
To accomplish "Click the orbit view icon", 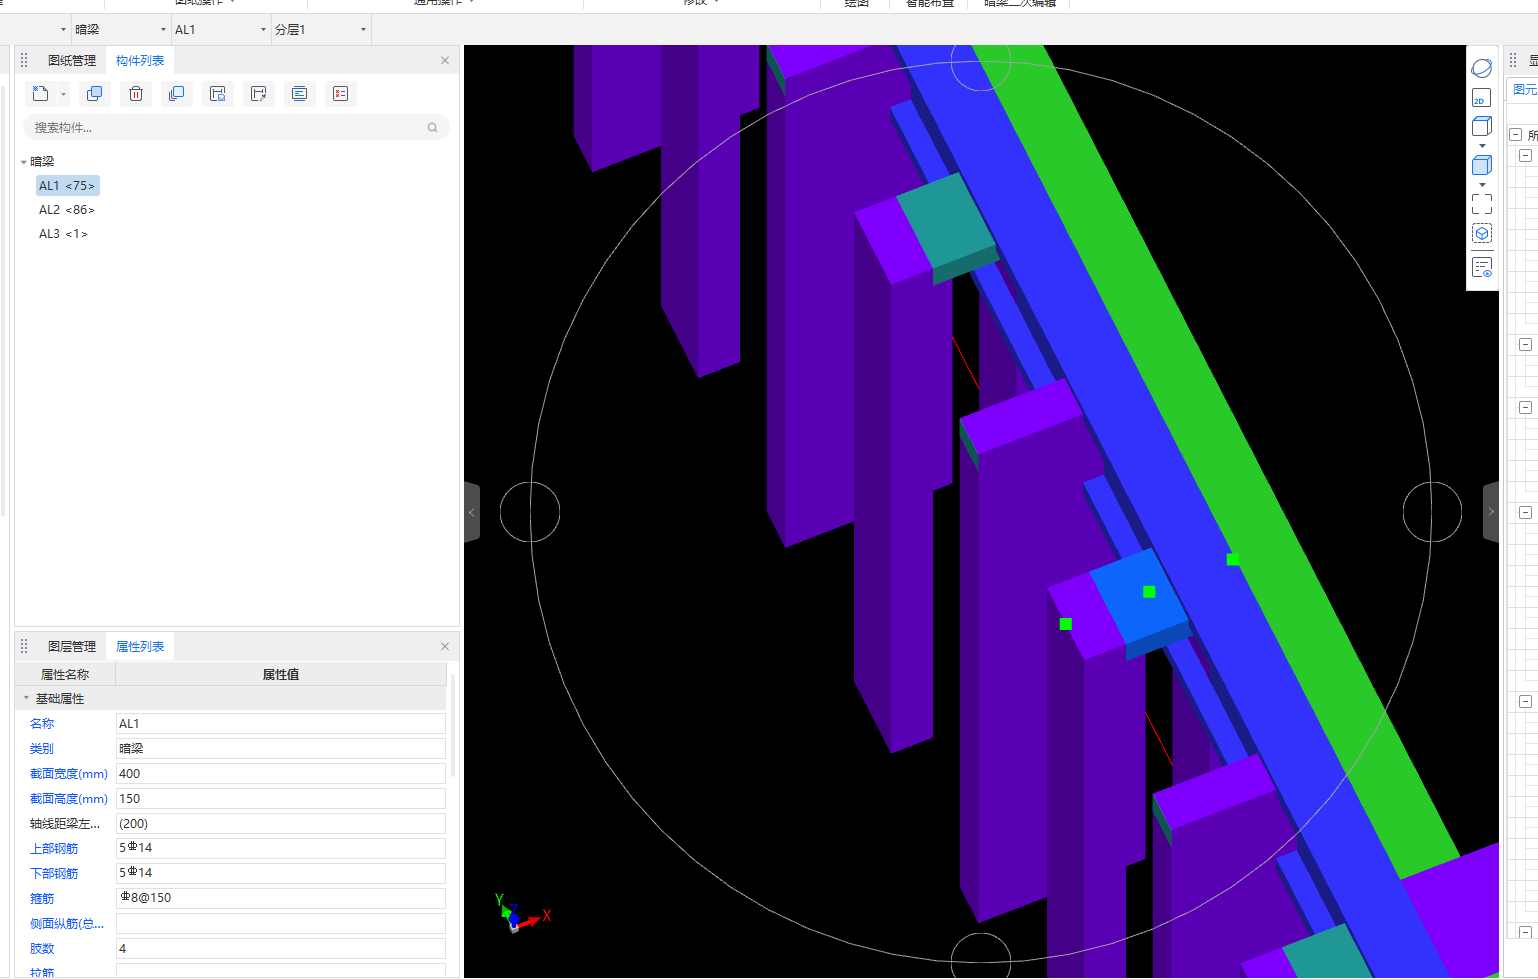I will click(1482, 68).
